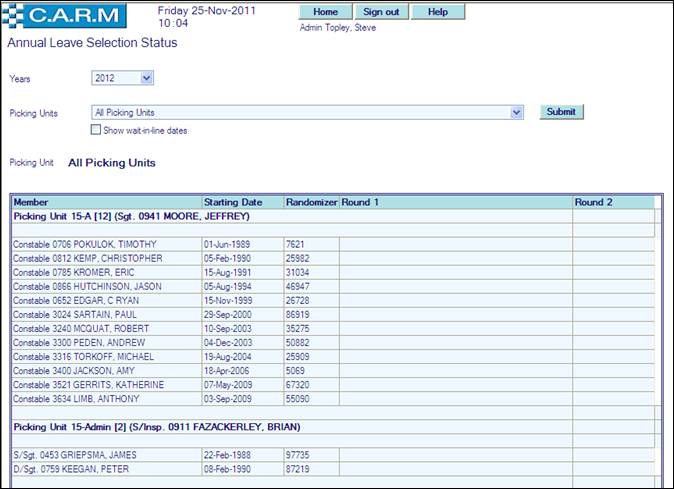Open the Home page button
Image resolution: width=674 pixels, height=489 pixels.
(325, 12)
